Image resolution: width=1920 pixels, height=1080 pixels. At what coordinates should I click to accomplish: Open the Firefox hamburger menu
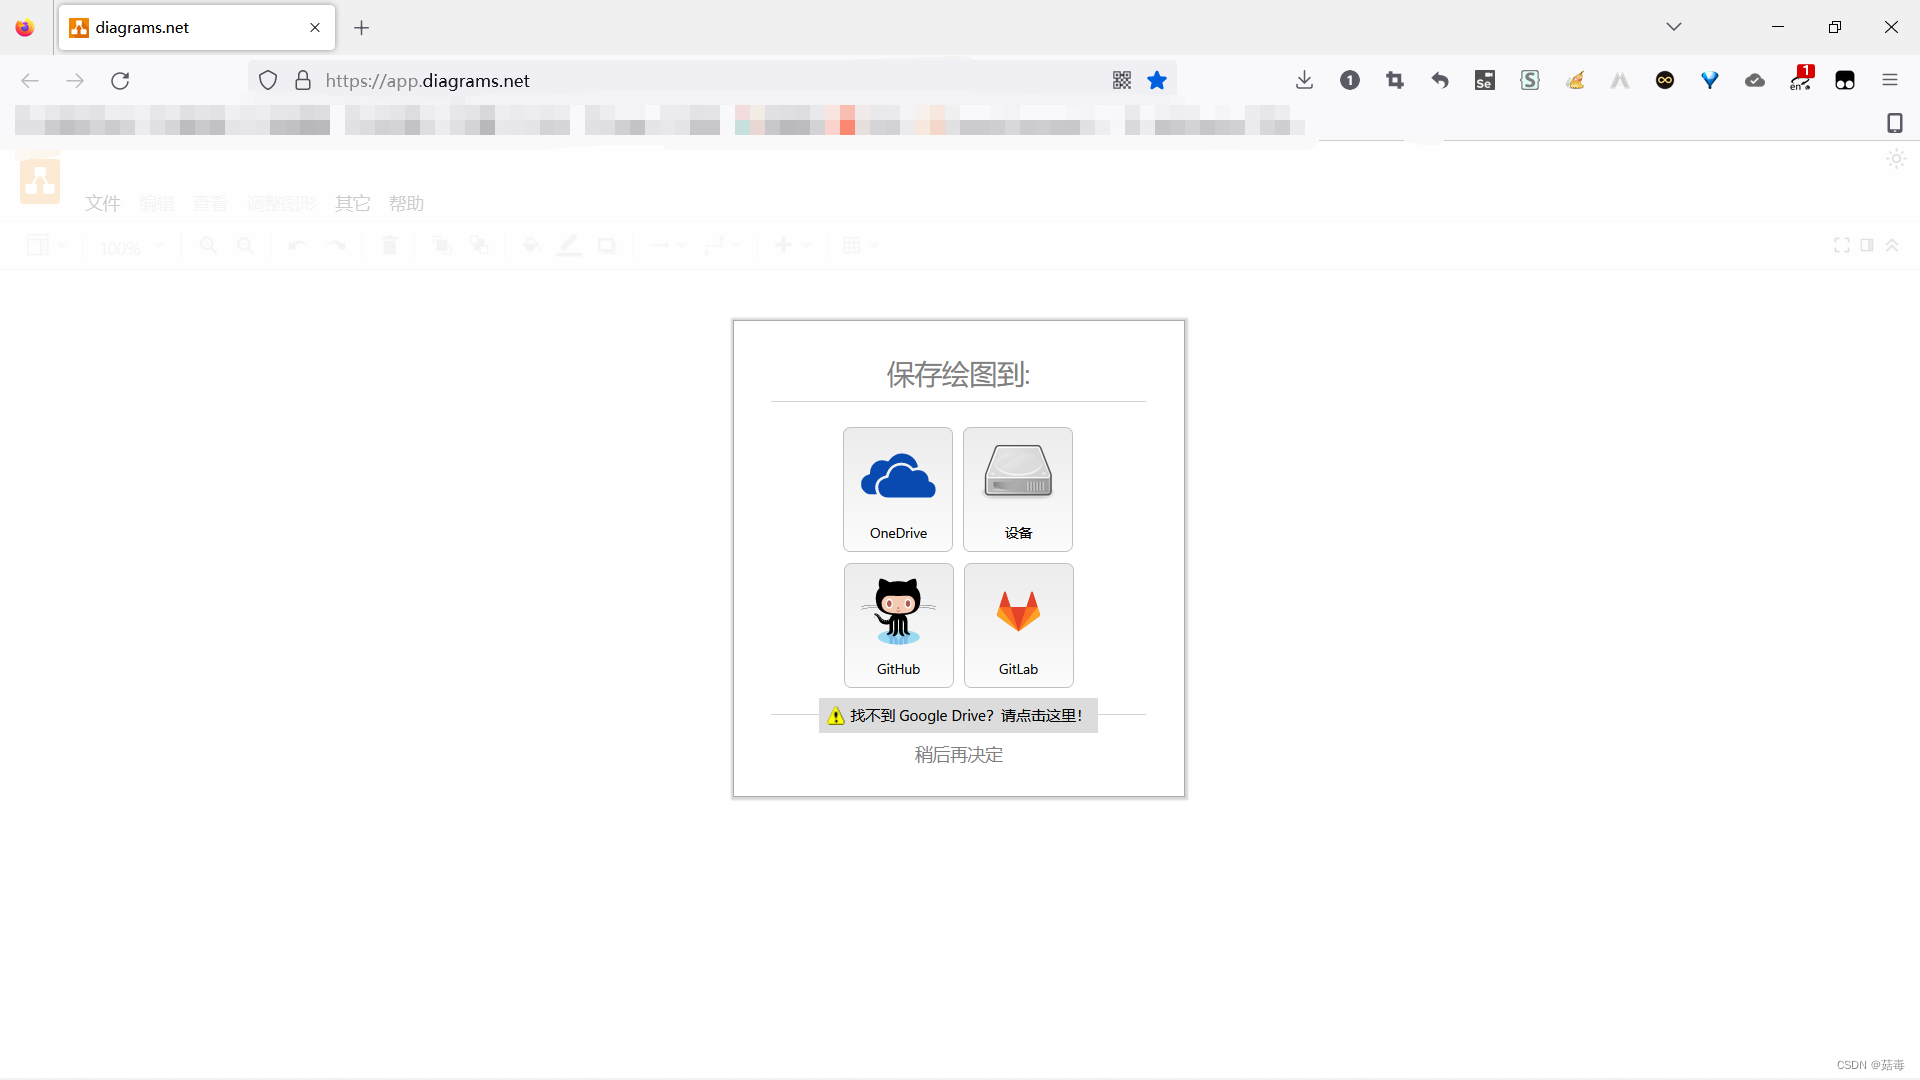tap(1890, 81)
